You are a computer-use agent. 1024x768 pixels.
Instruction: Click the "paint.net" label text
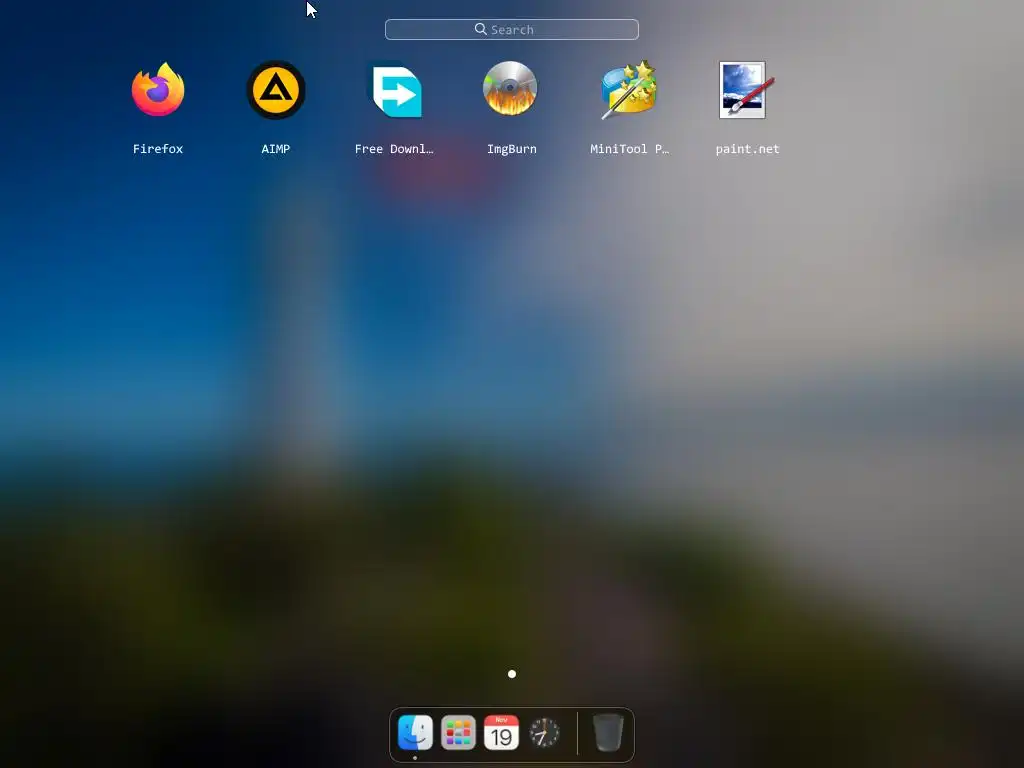[x=748, y=149]
